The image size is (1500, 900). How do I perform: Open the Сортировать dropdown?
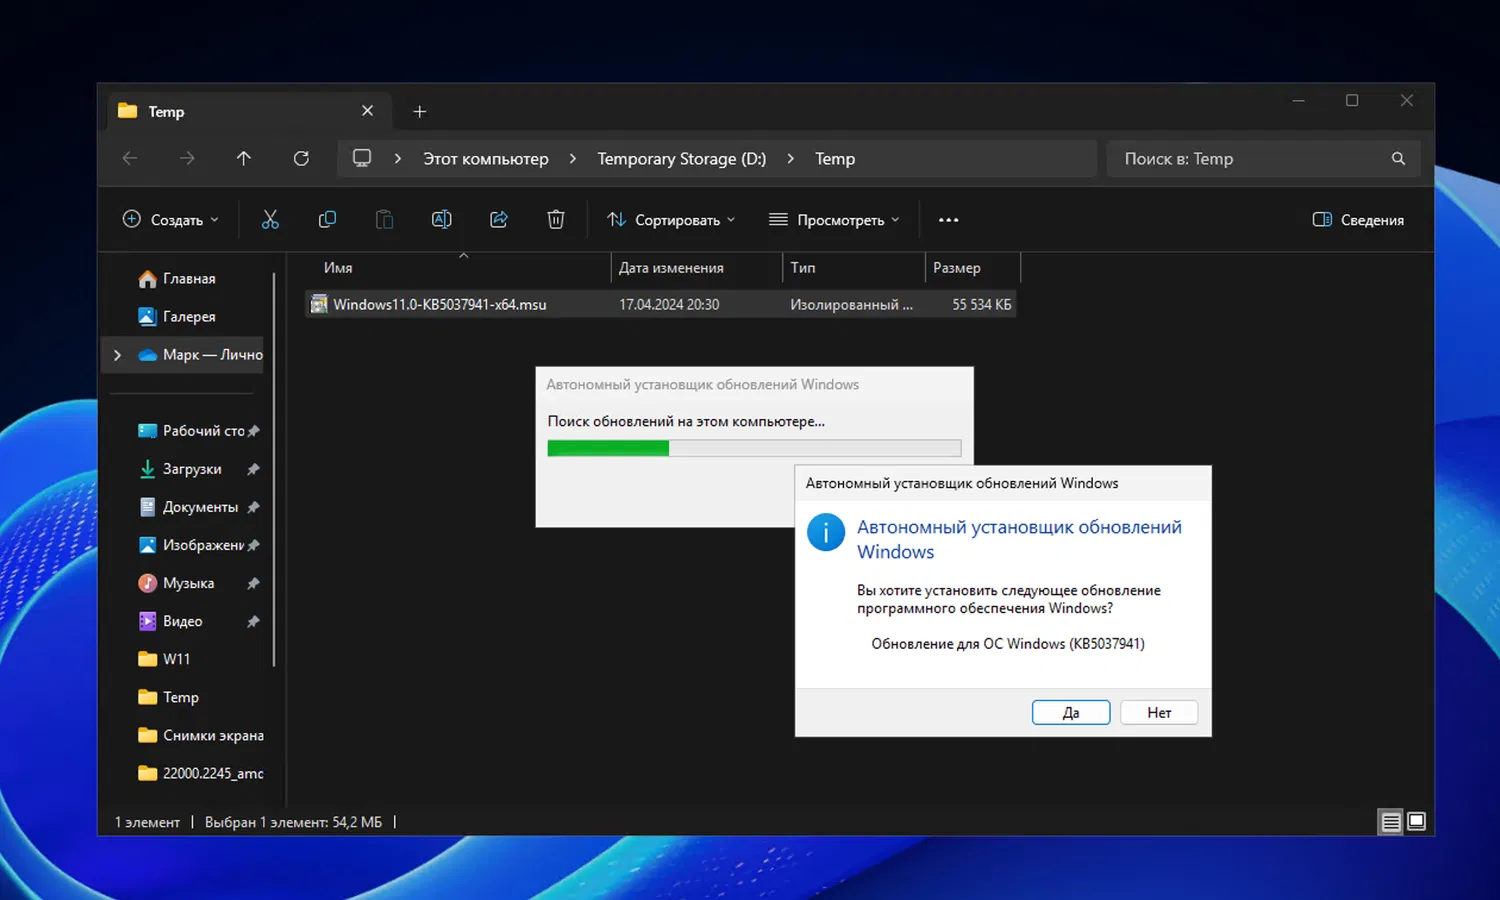(671, 220)
